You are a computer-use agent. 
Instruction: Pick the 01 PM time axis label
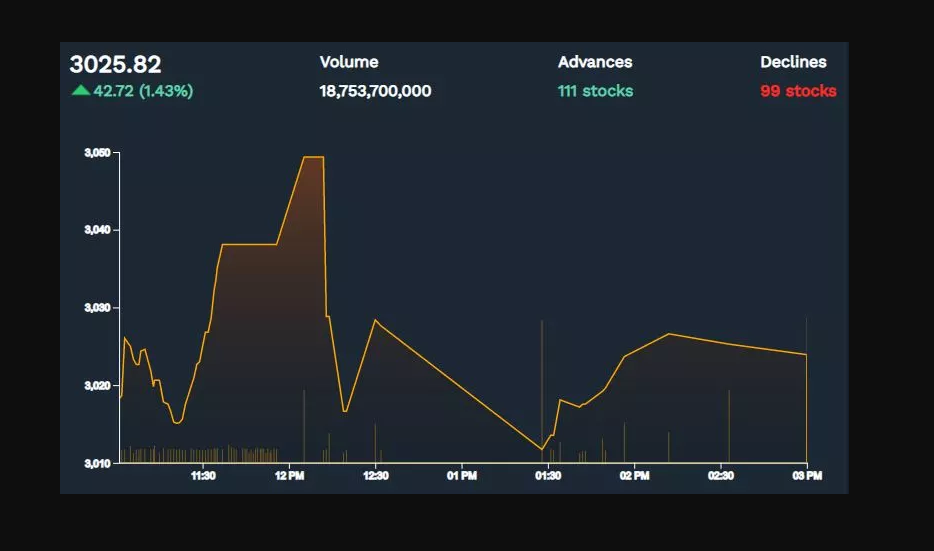coord(461,476)
